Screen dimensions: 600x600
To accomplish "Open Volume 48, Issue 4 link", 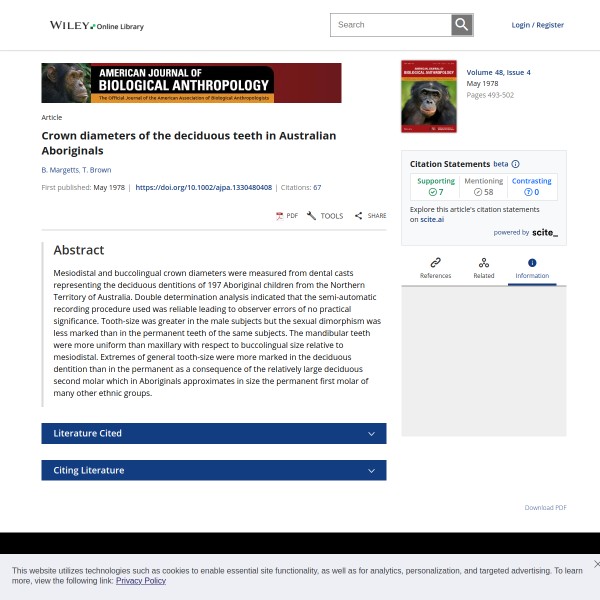I will (x=498, y=72).
